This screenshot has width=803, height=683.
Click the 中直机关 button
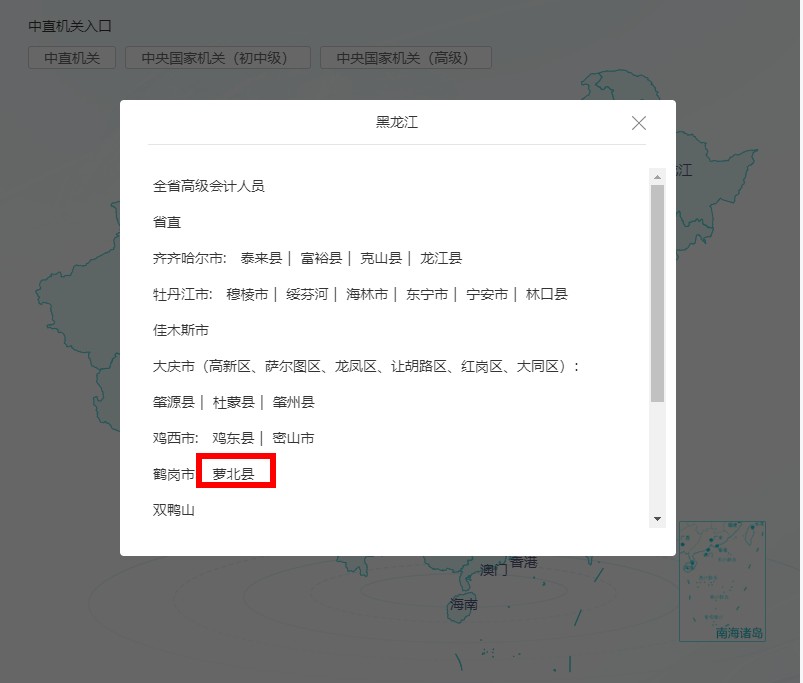70,57
